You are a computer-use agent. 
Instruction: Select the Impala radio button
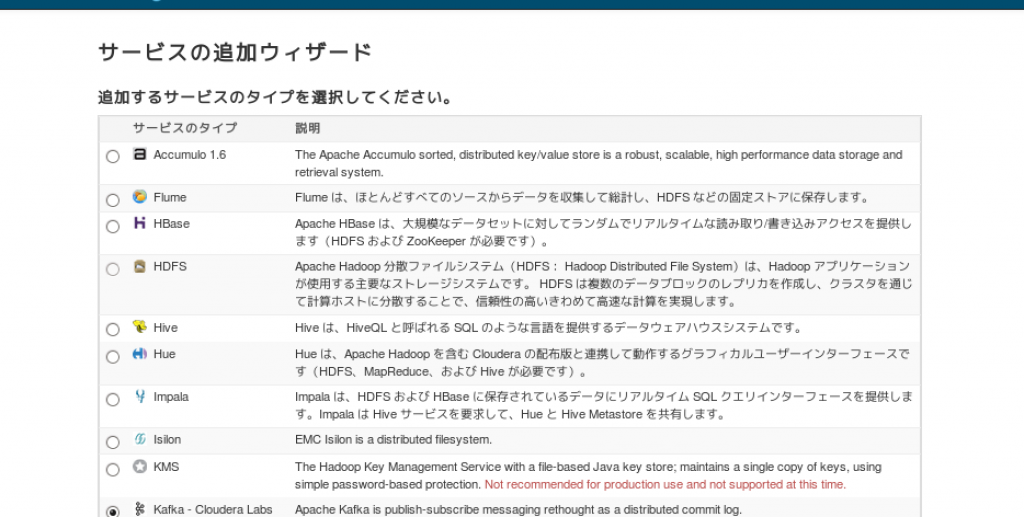coord(113,400)
